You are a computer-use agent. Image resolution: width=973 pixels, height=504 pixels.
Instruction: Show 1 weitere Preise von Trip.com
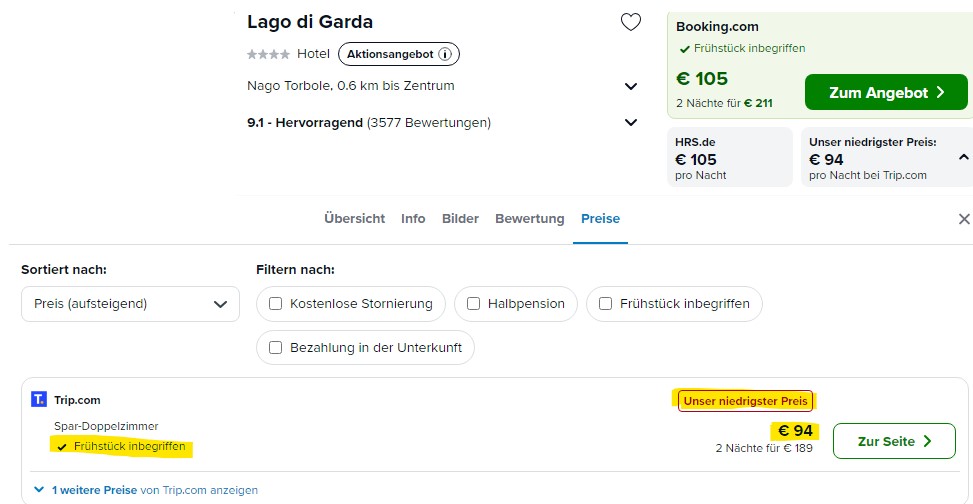point(146,490)
